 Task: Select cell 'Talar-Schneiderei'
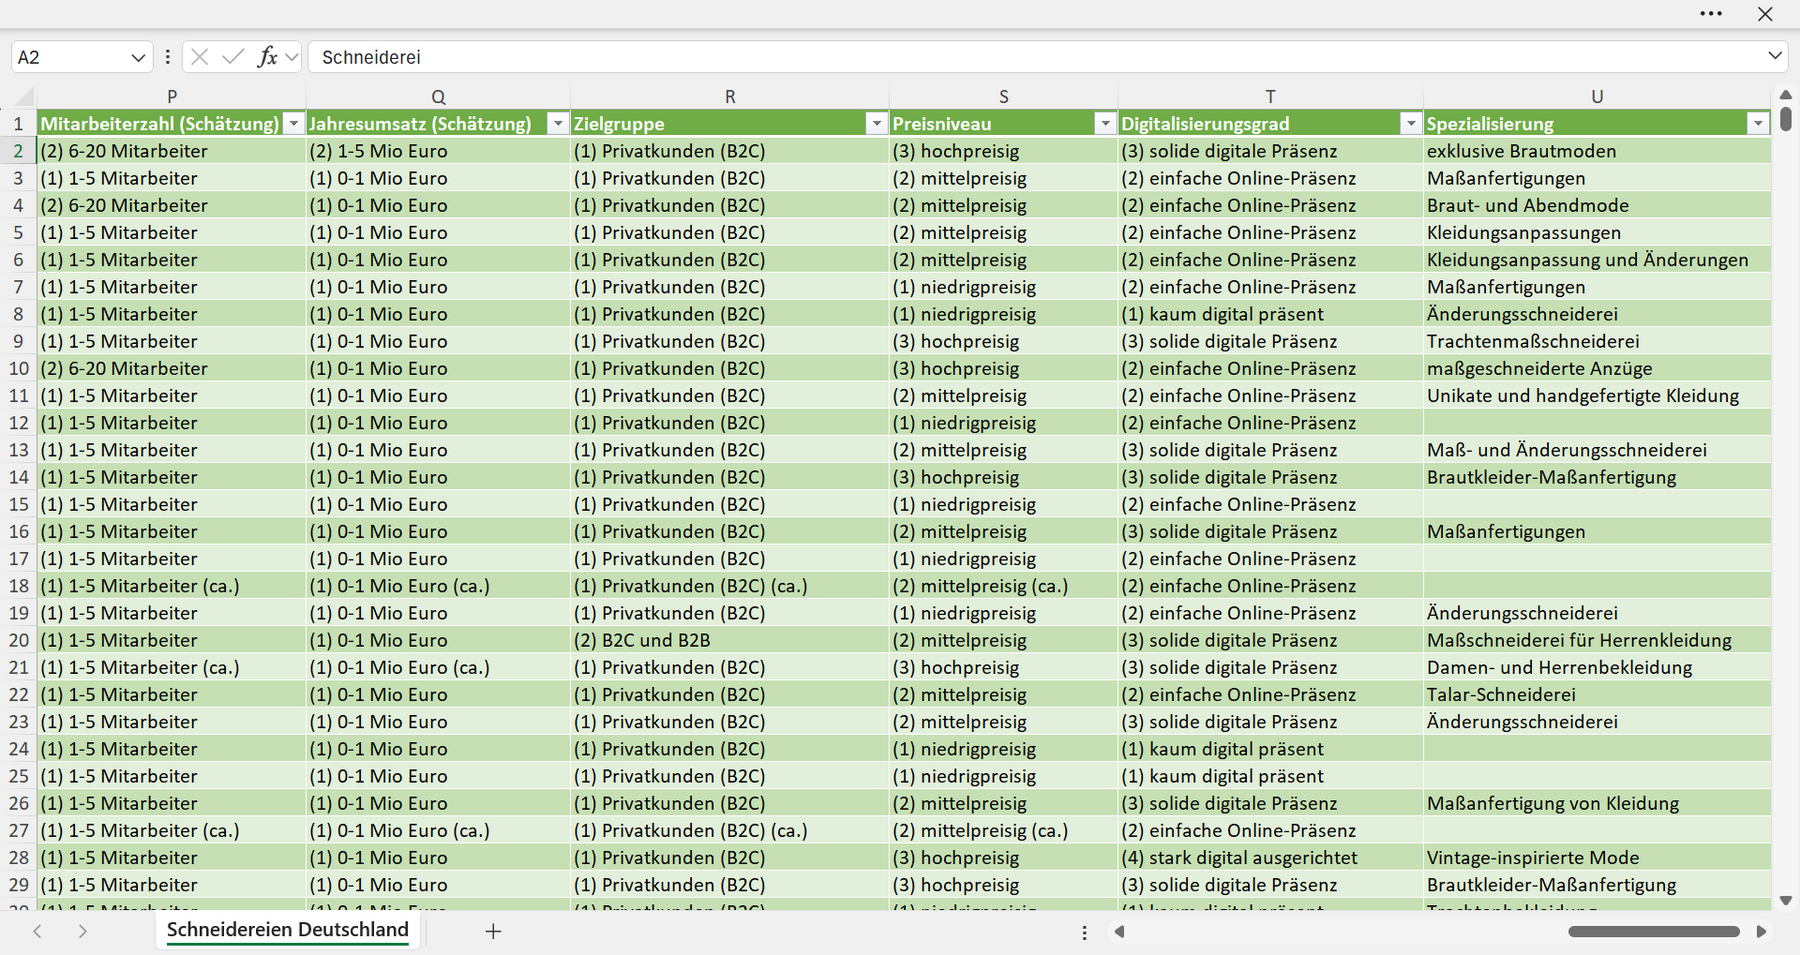click(x=1597, y=695)
